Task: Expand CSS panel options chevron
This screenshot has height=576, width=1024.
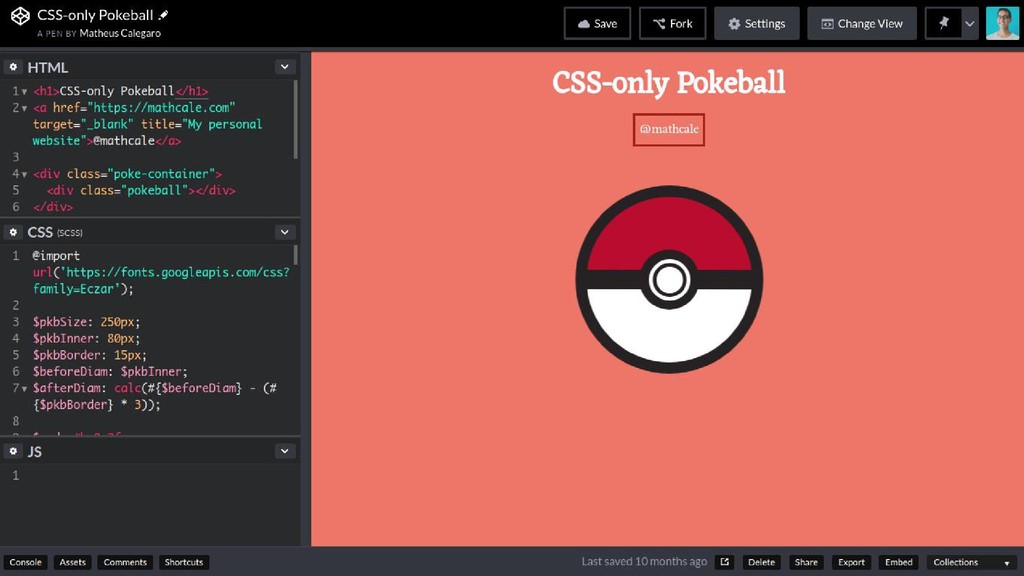Action: [x=285, y=232]
